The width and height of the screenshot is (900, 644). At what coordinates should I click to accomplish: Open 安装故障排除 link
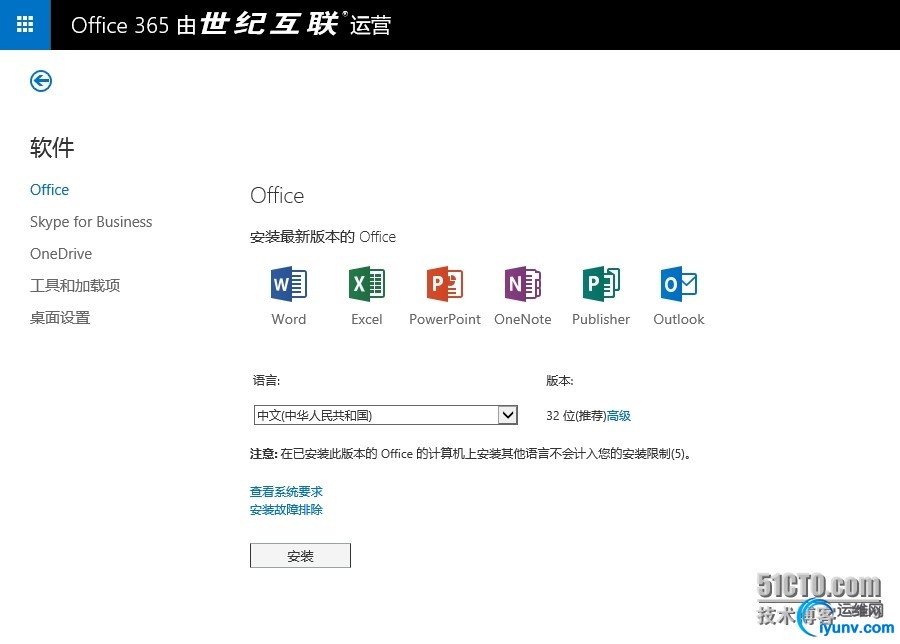[x=286, y=510]
